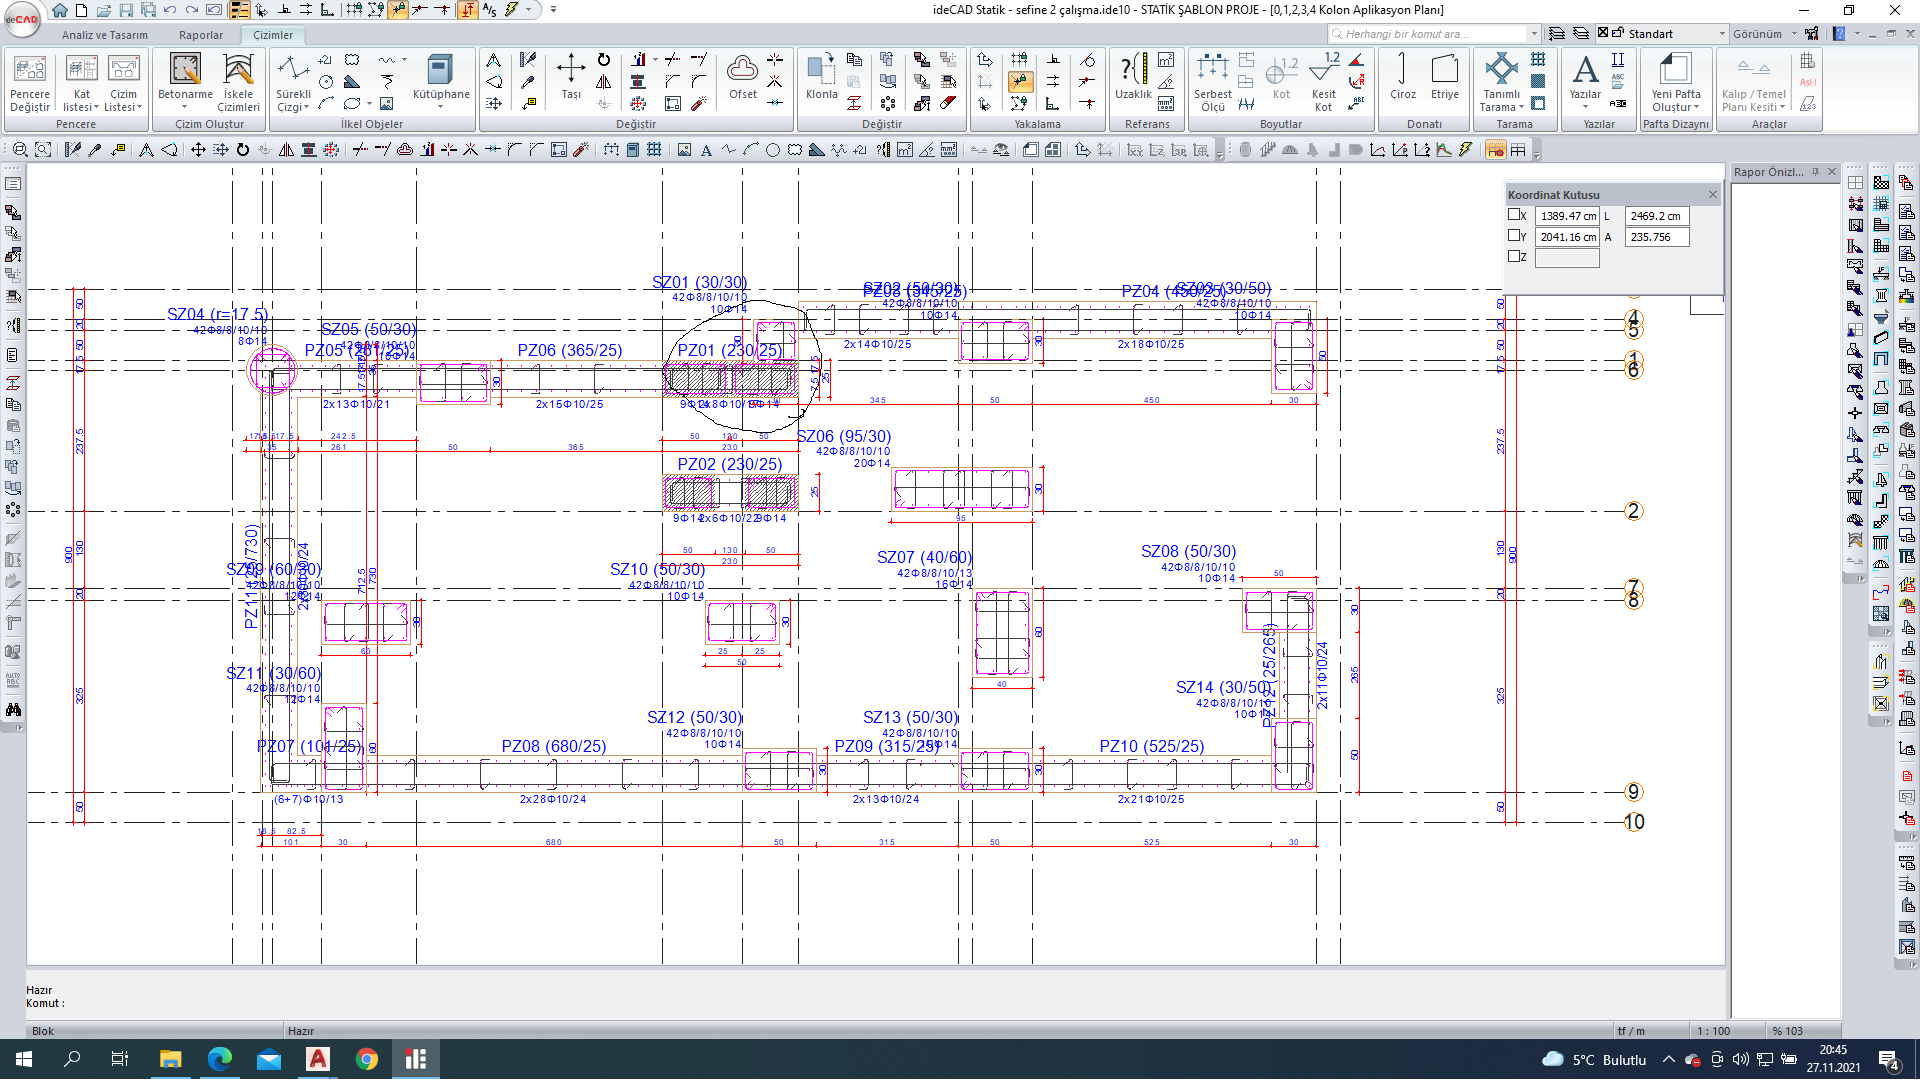Open the Betonarme drawing tool
The image size is (1920, 1080).
coord(185,80)
